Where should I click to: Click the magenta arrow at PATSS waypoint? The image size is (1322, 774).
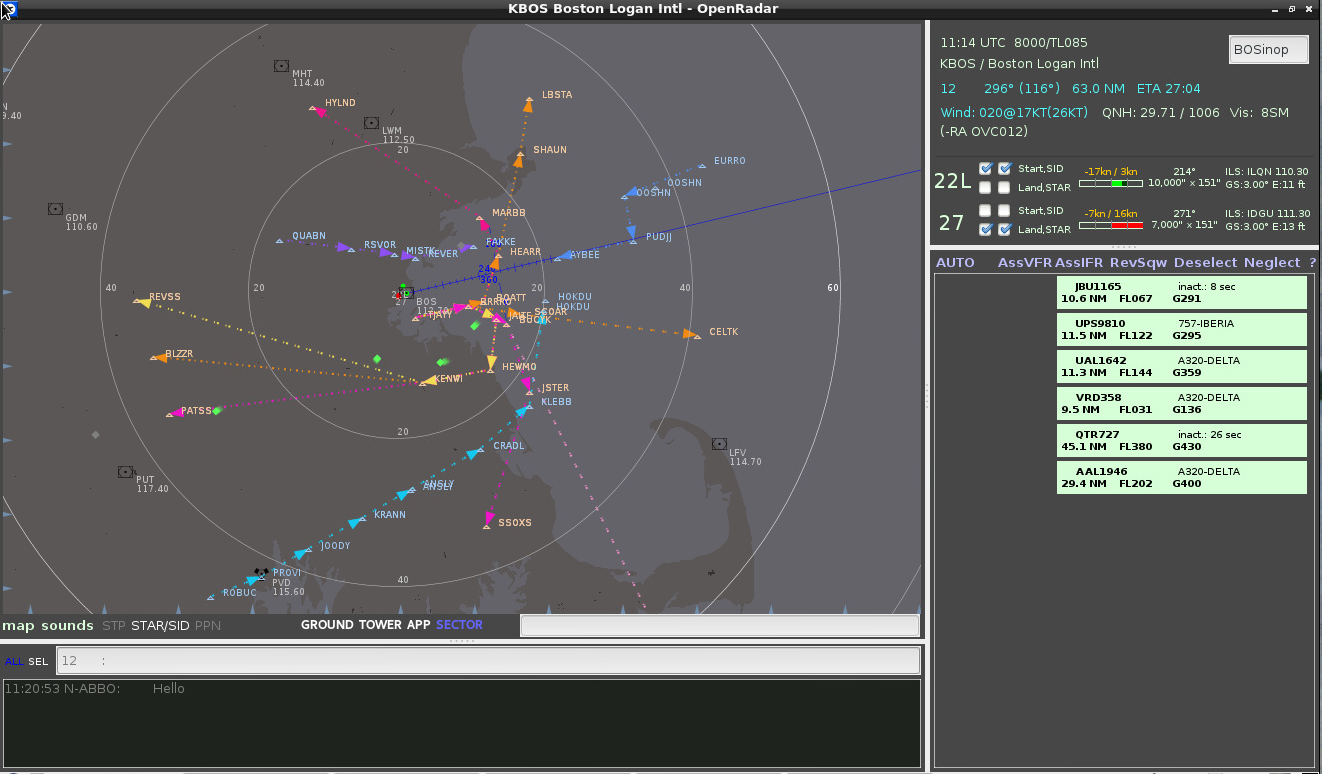[x=176, y=411]
